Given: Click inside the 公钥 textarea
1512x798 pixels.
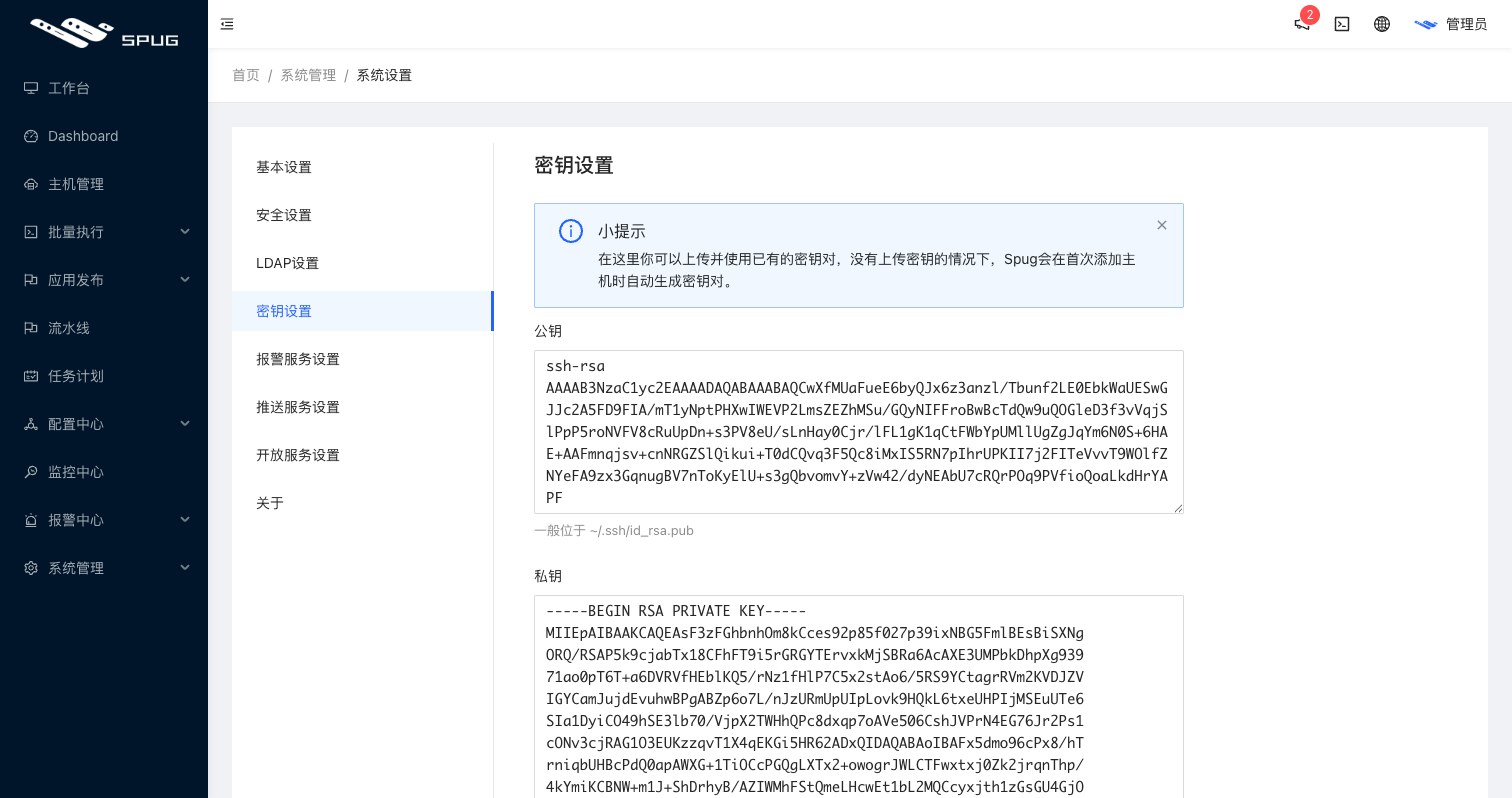Looking at the screenshot, I should pos(859,432).
